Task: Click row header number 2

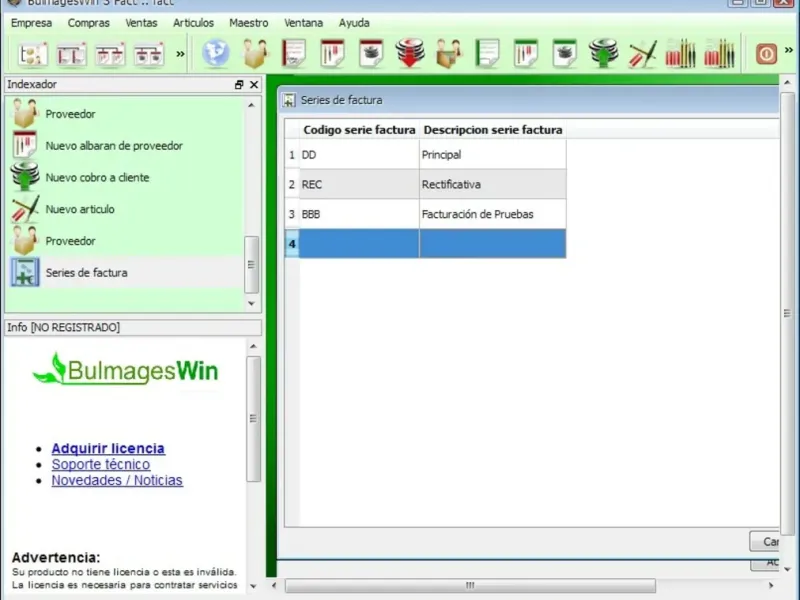Action: (292, 184)
